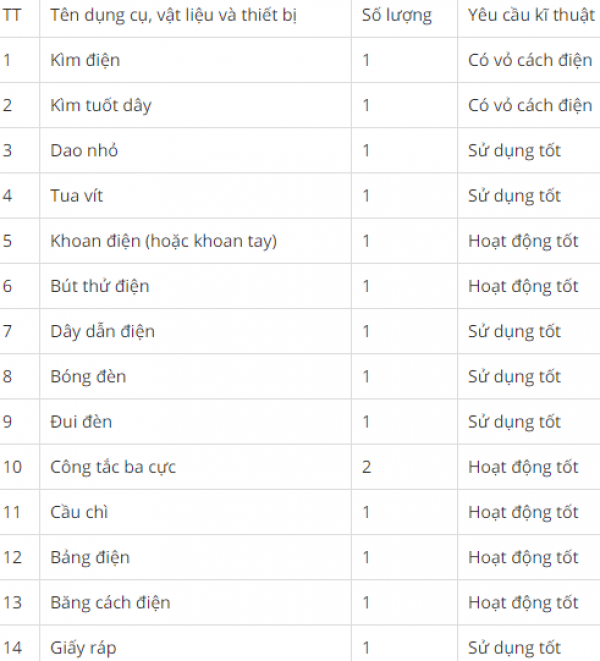Select "Có vỏ cách điện" in Kìm điện row
The height and width of the screenshot is (661, 600).
(530, 60)
